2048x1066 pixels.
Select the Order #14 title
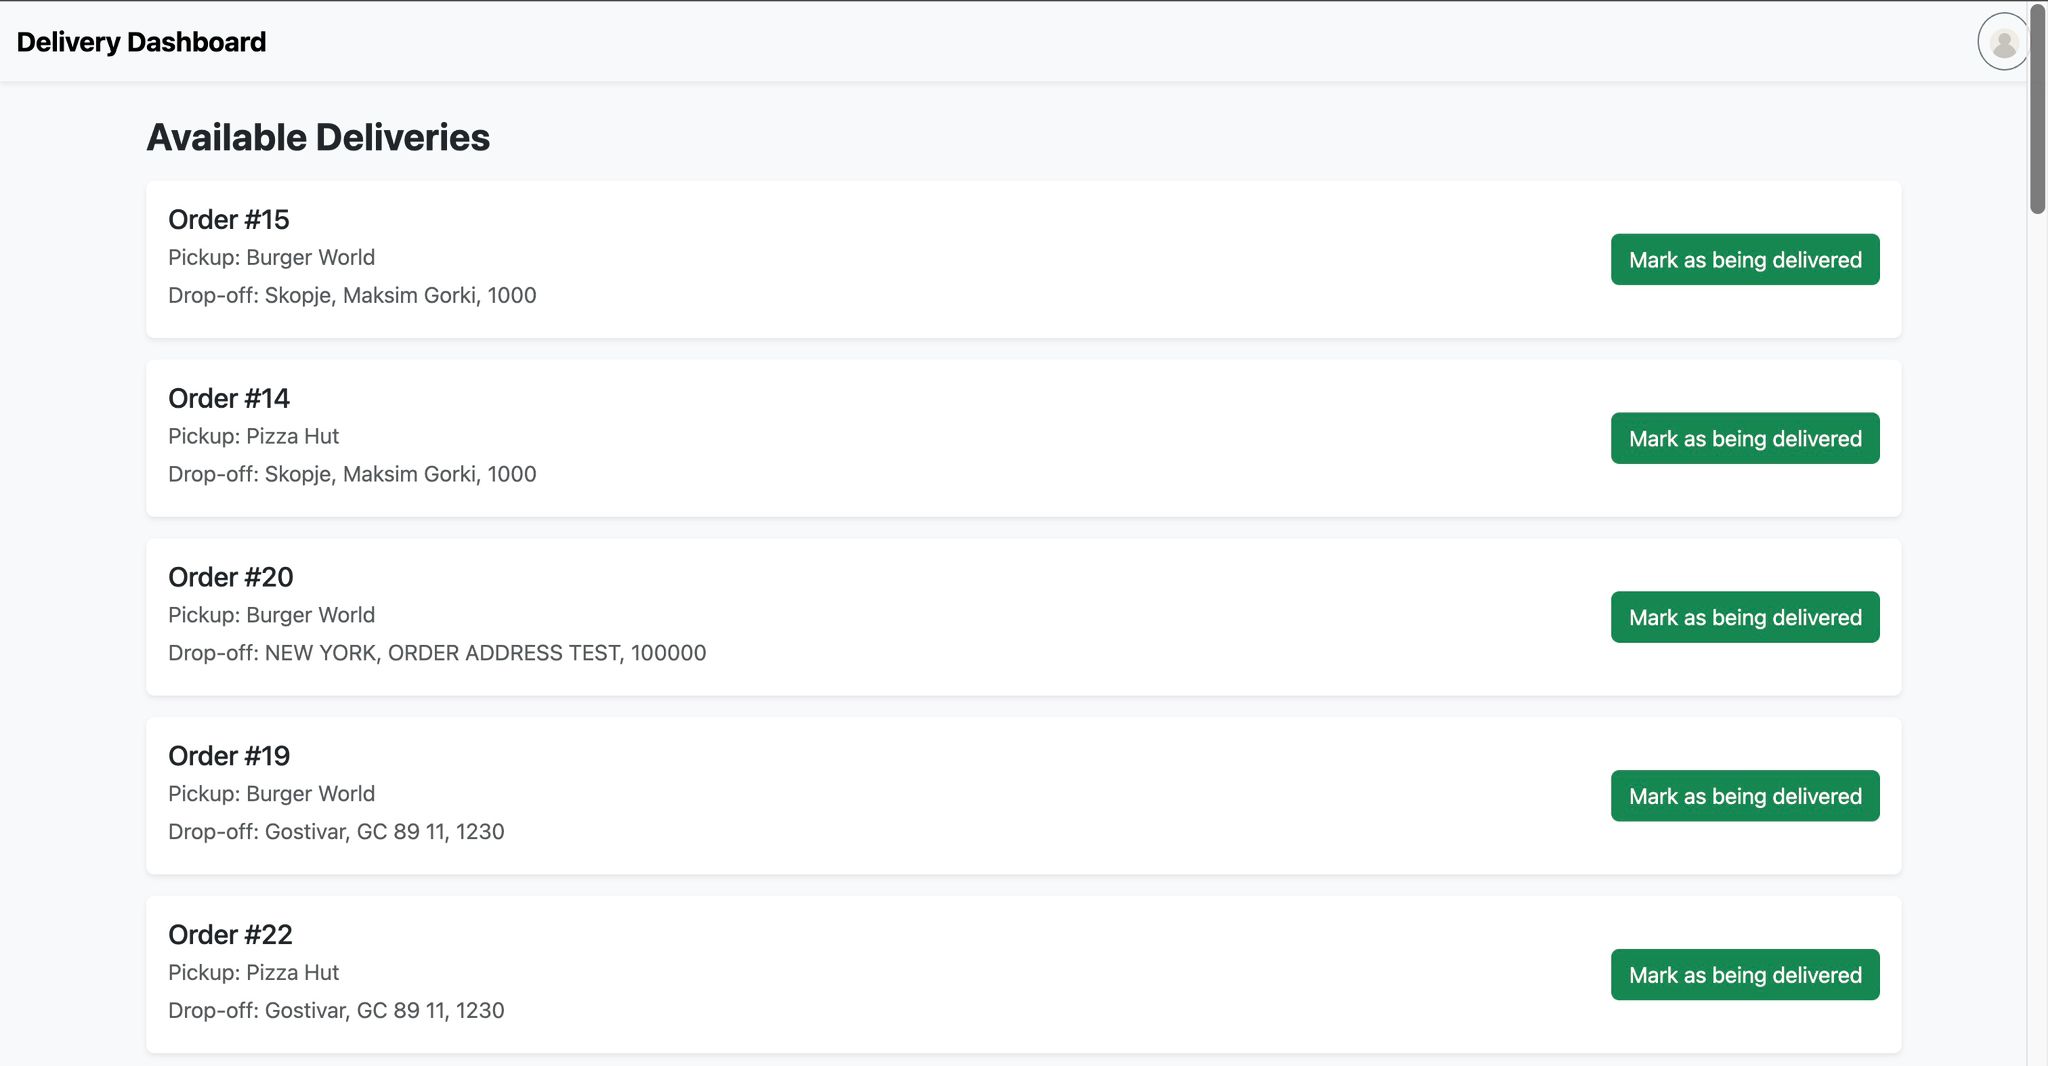(229, 399)
